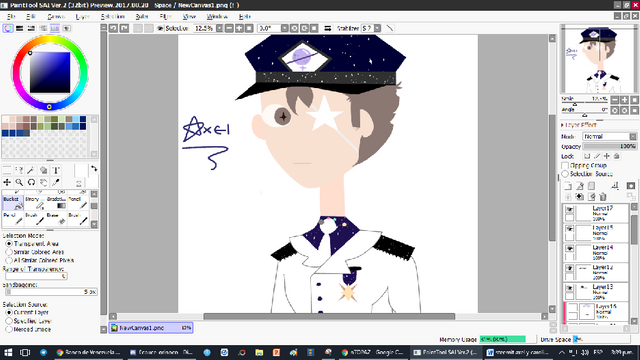Activate the Zoom magnifier tool

point(19,182)
